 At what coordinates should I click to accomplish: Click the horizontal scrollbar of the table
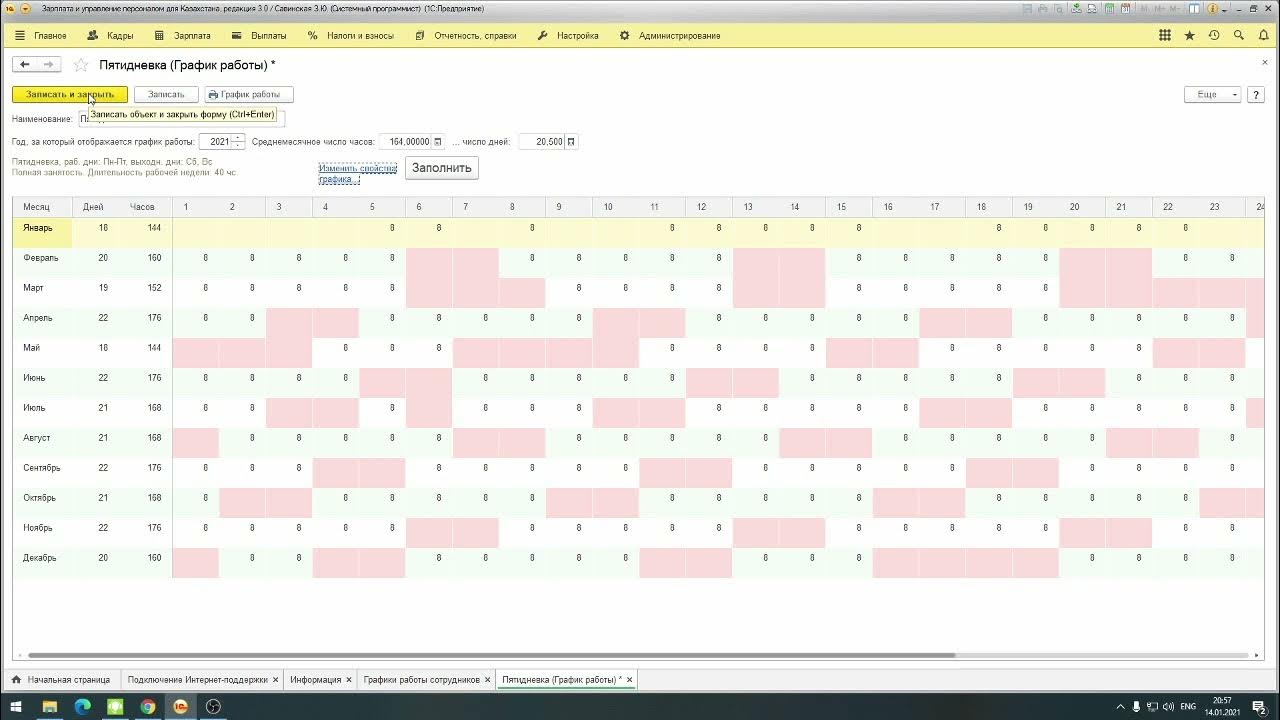point(492,656)
